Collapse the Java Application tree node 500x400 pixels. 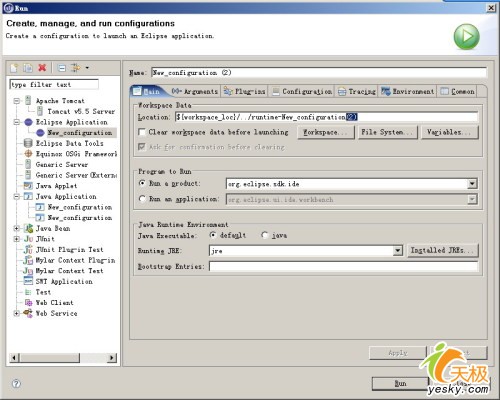click(17, 196)
